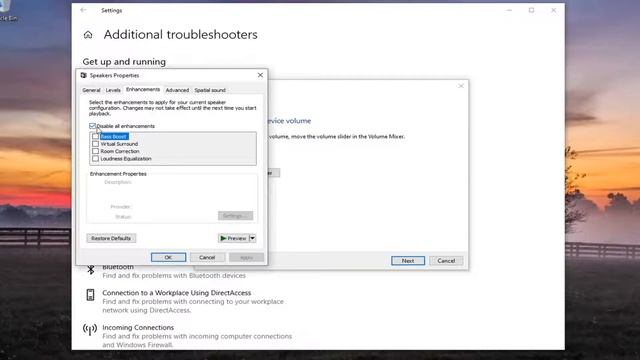This screenshot has width=640, height=360.
Task: Open the Spatial sound tab
Action: (210, 90)
